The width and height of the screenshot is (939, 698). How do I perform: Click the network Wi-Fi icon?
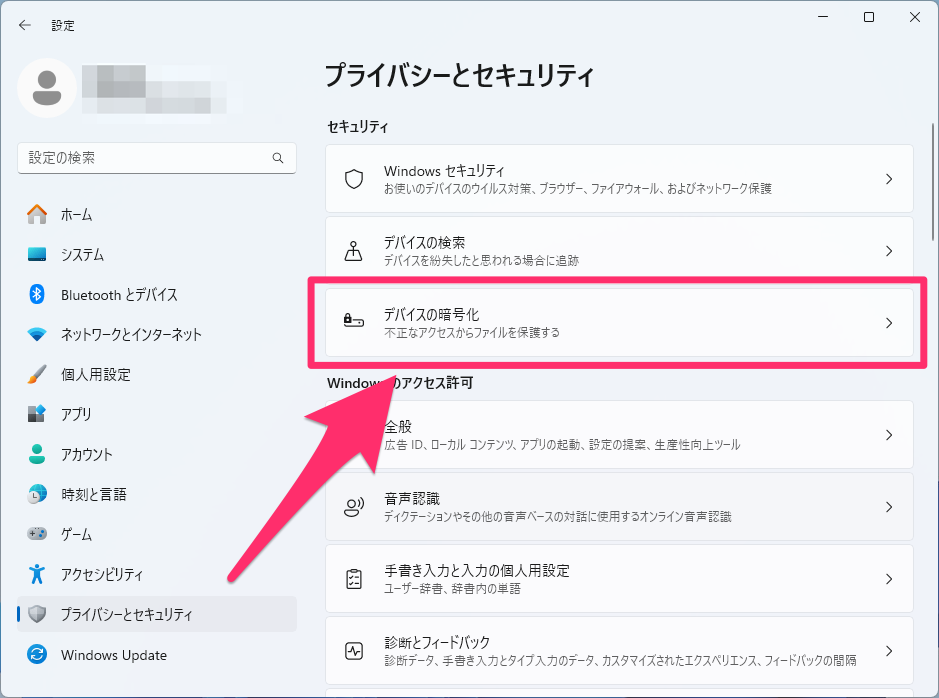pos(37,335)
